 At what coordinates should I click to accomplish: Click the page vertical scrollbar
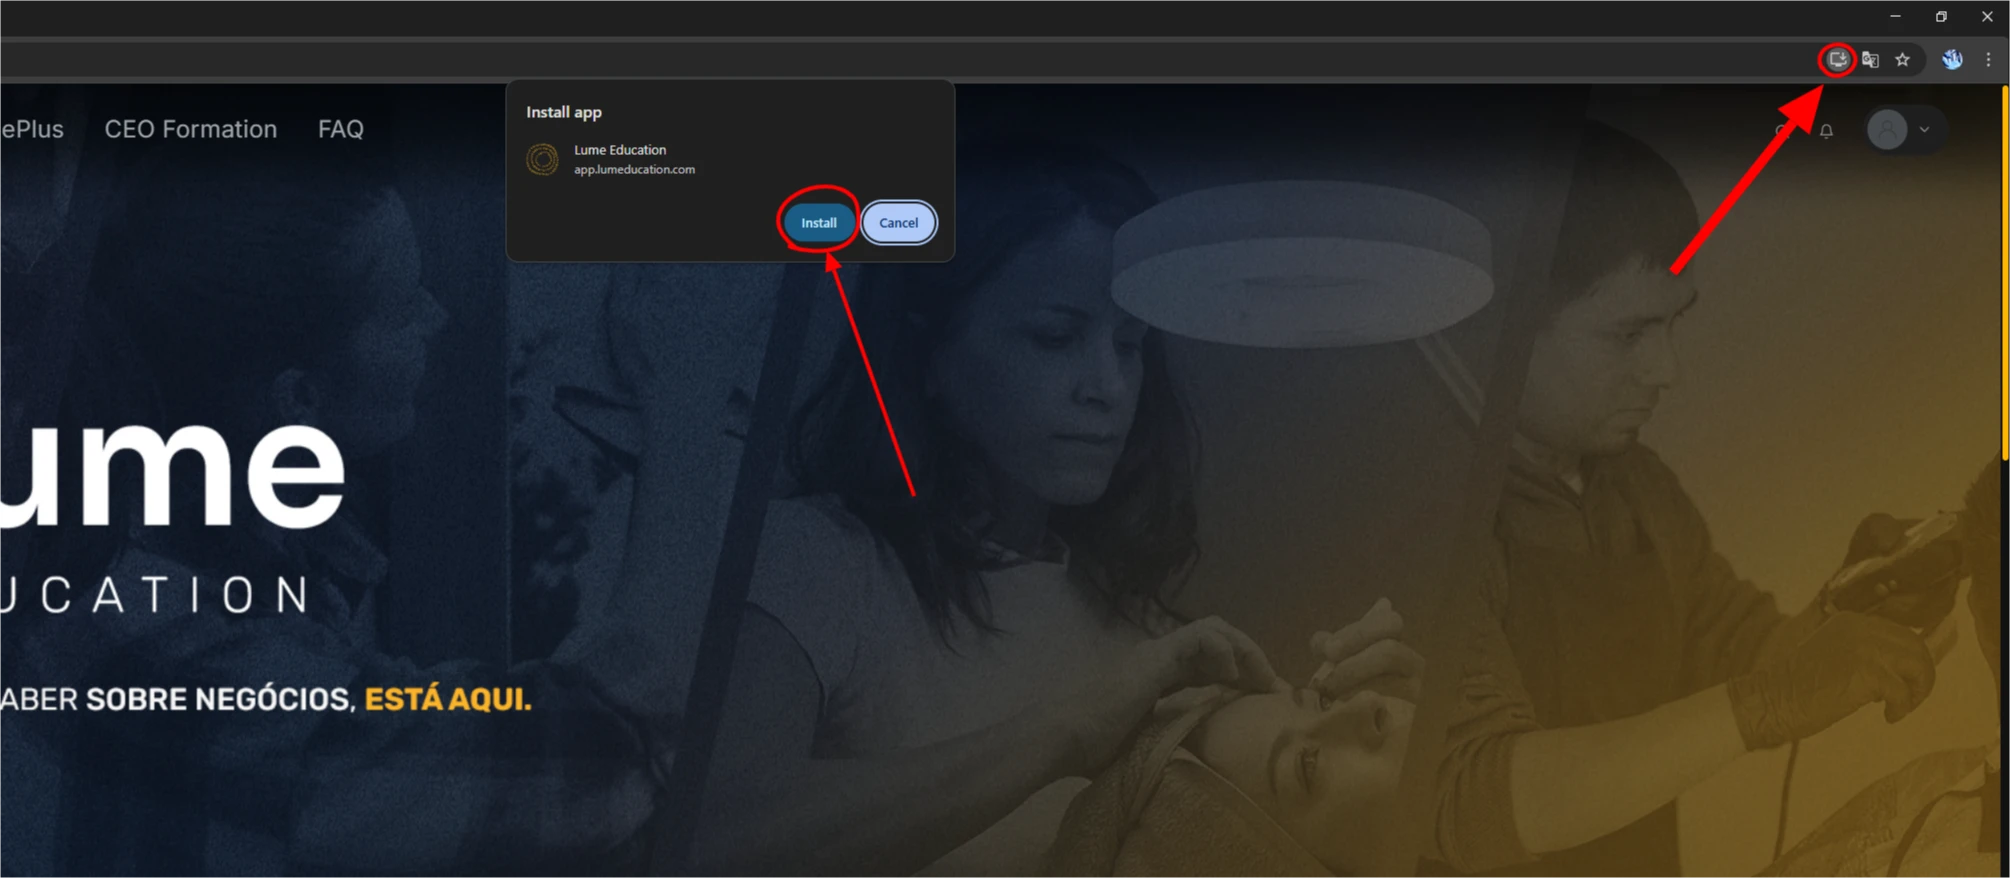2004,272
